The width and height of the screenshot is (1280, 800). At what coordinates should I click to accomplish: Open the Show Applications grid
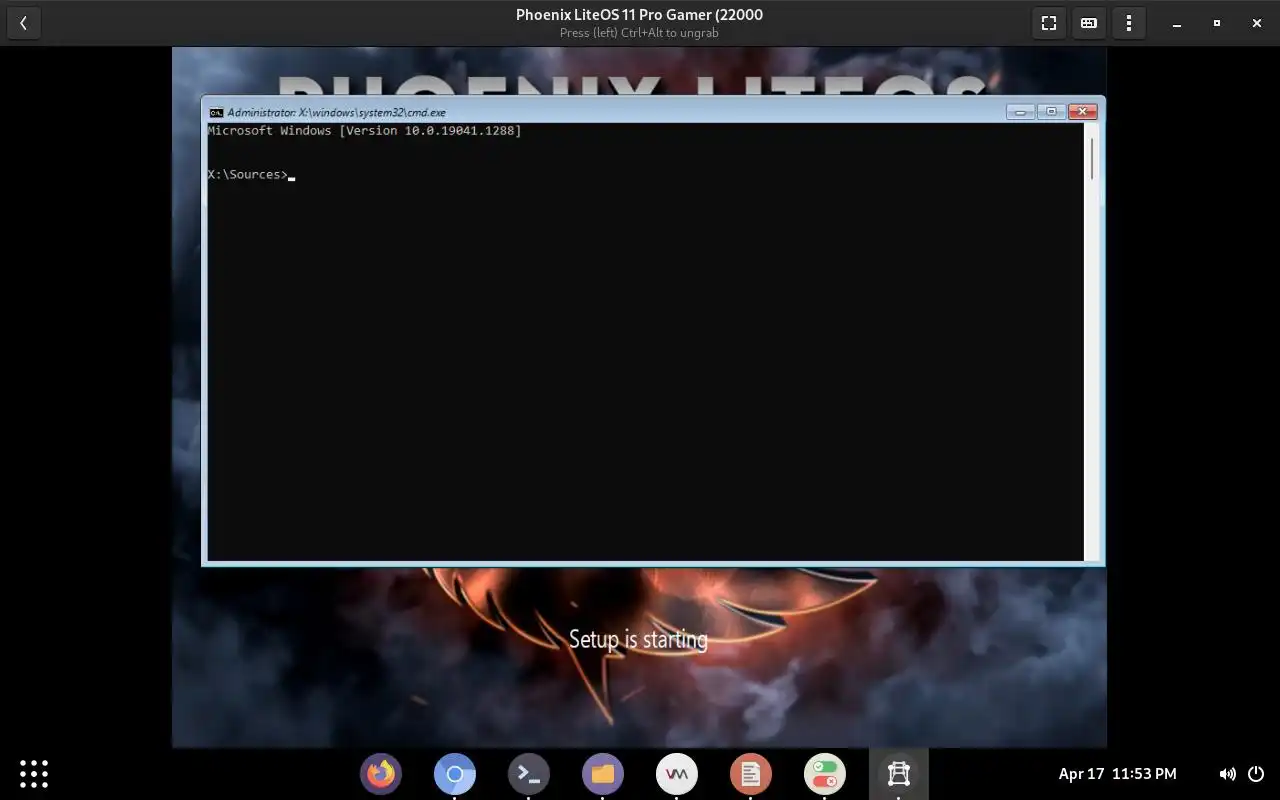point(34,774)
